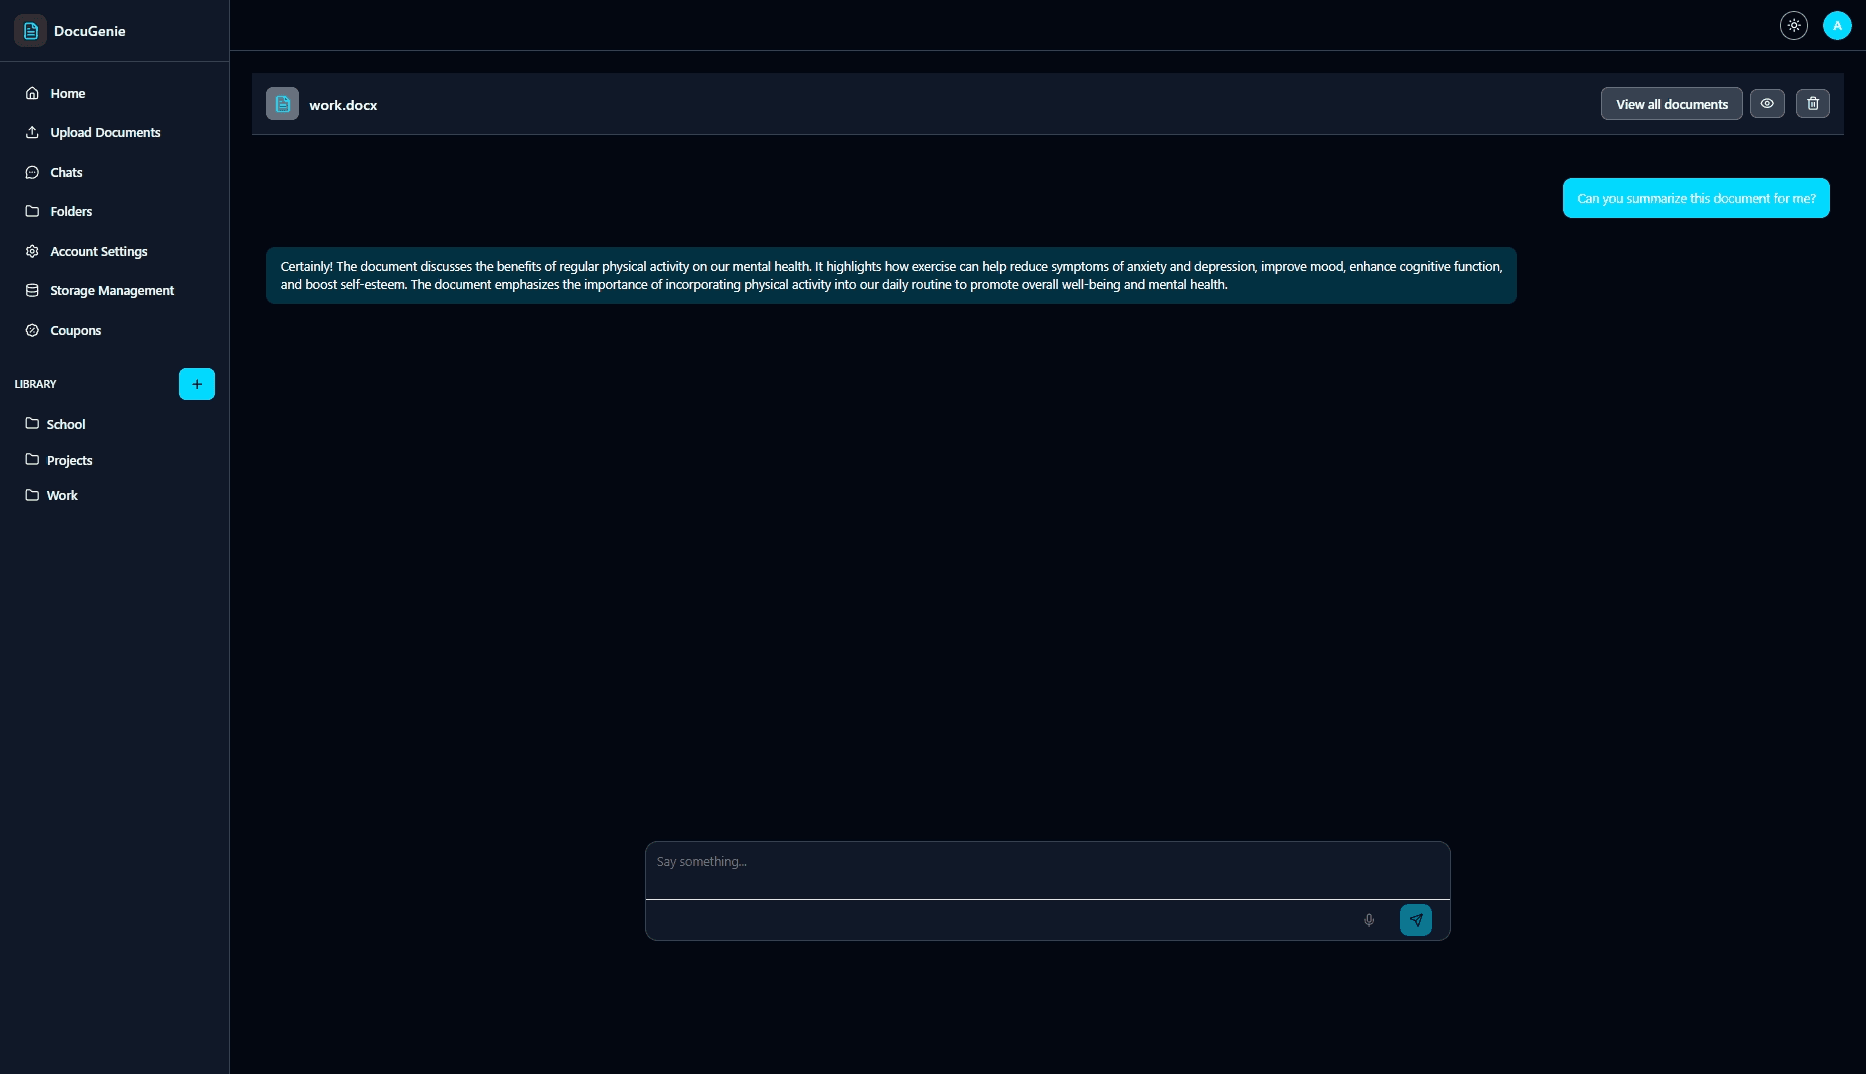The height and width of the screenshot is (1074, 1866).
Task: Preview document with the eye icon
Action: pos(1767,104)
